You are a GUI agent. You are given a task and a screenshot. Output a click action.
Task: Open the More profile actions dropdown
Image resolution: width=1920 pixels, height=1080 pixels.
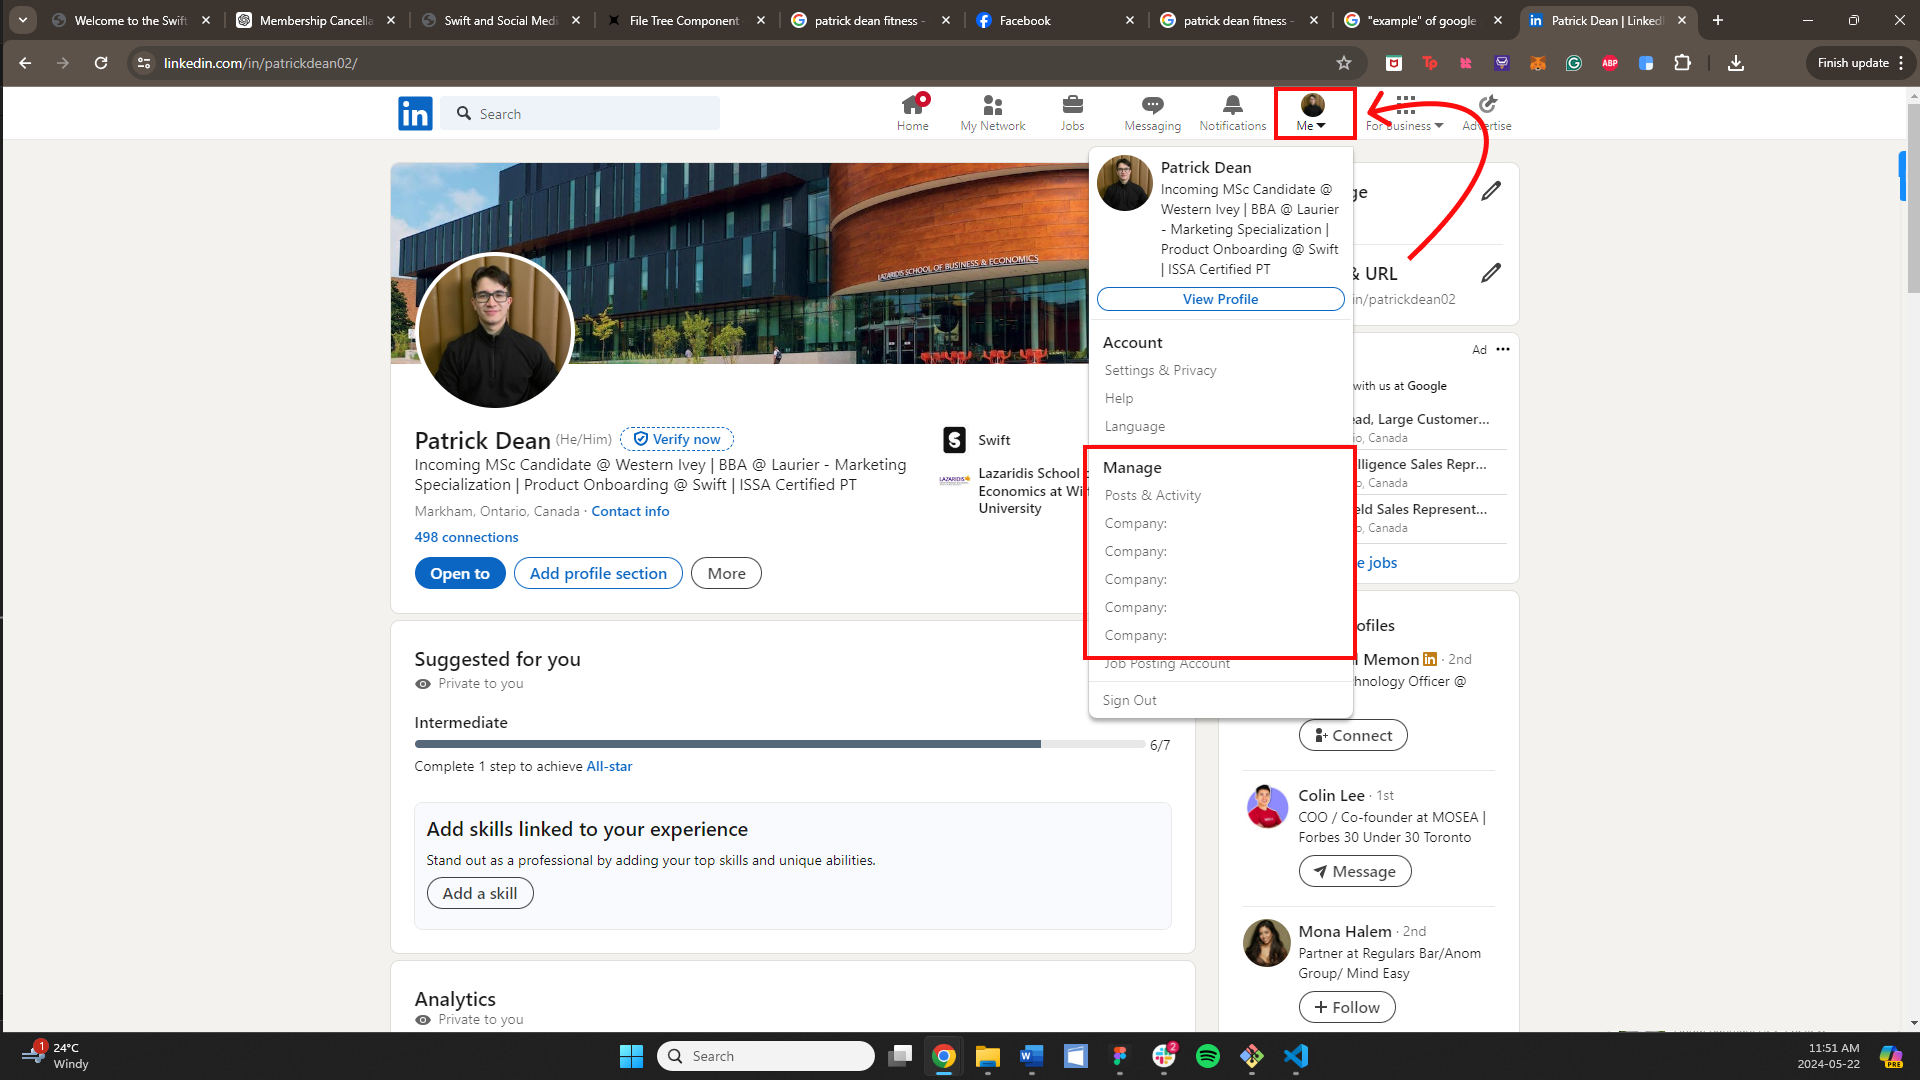726,573
